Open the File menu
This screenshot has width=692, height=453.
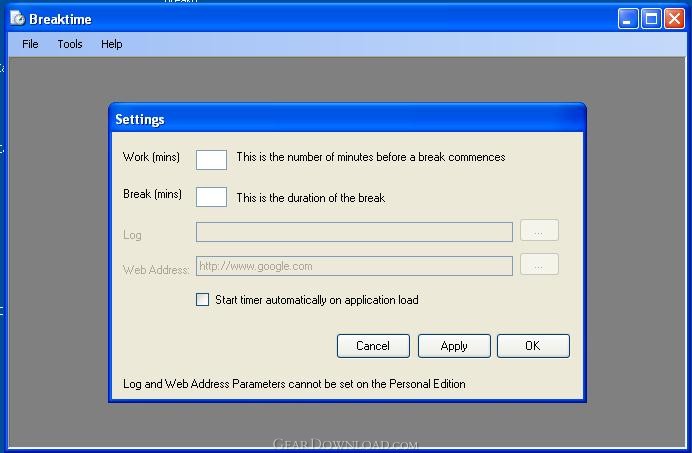click(x=30, y=44)
